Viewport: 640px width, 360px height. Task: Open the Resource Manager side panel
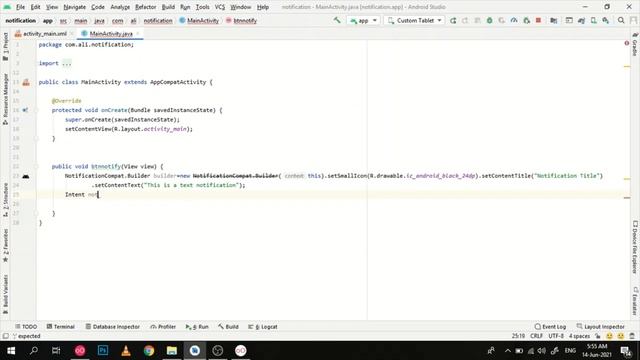(5, 99)
